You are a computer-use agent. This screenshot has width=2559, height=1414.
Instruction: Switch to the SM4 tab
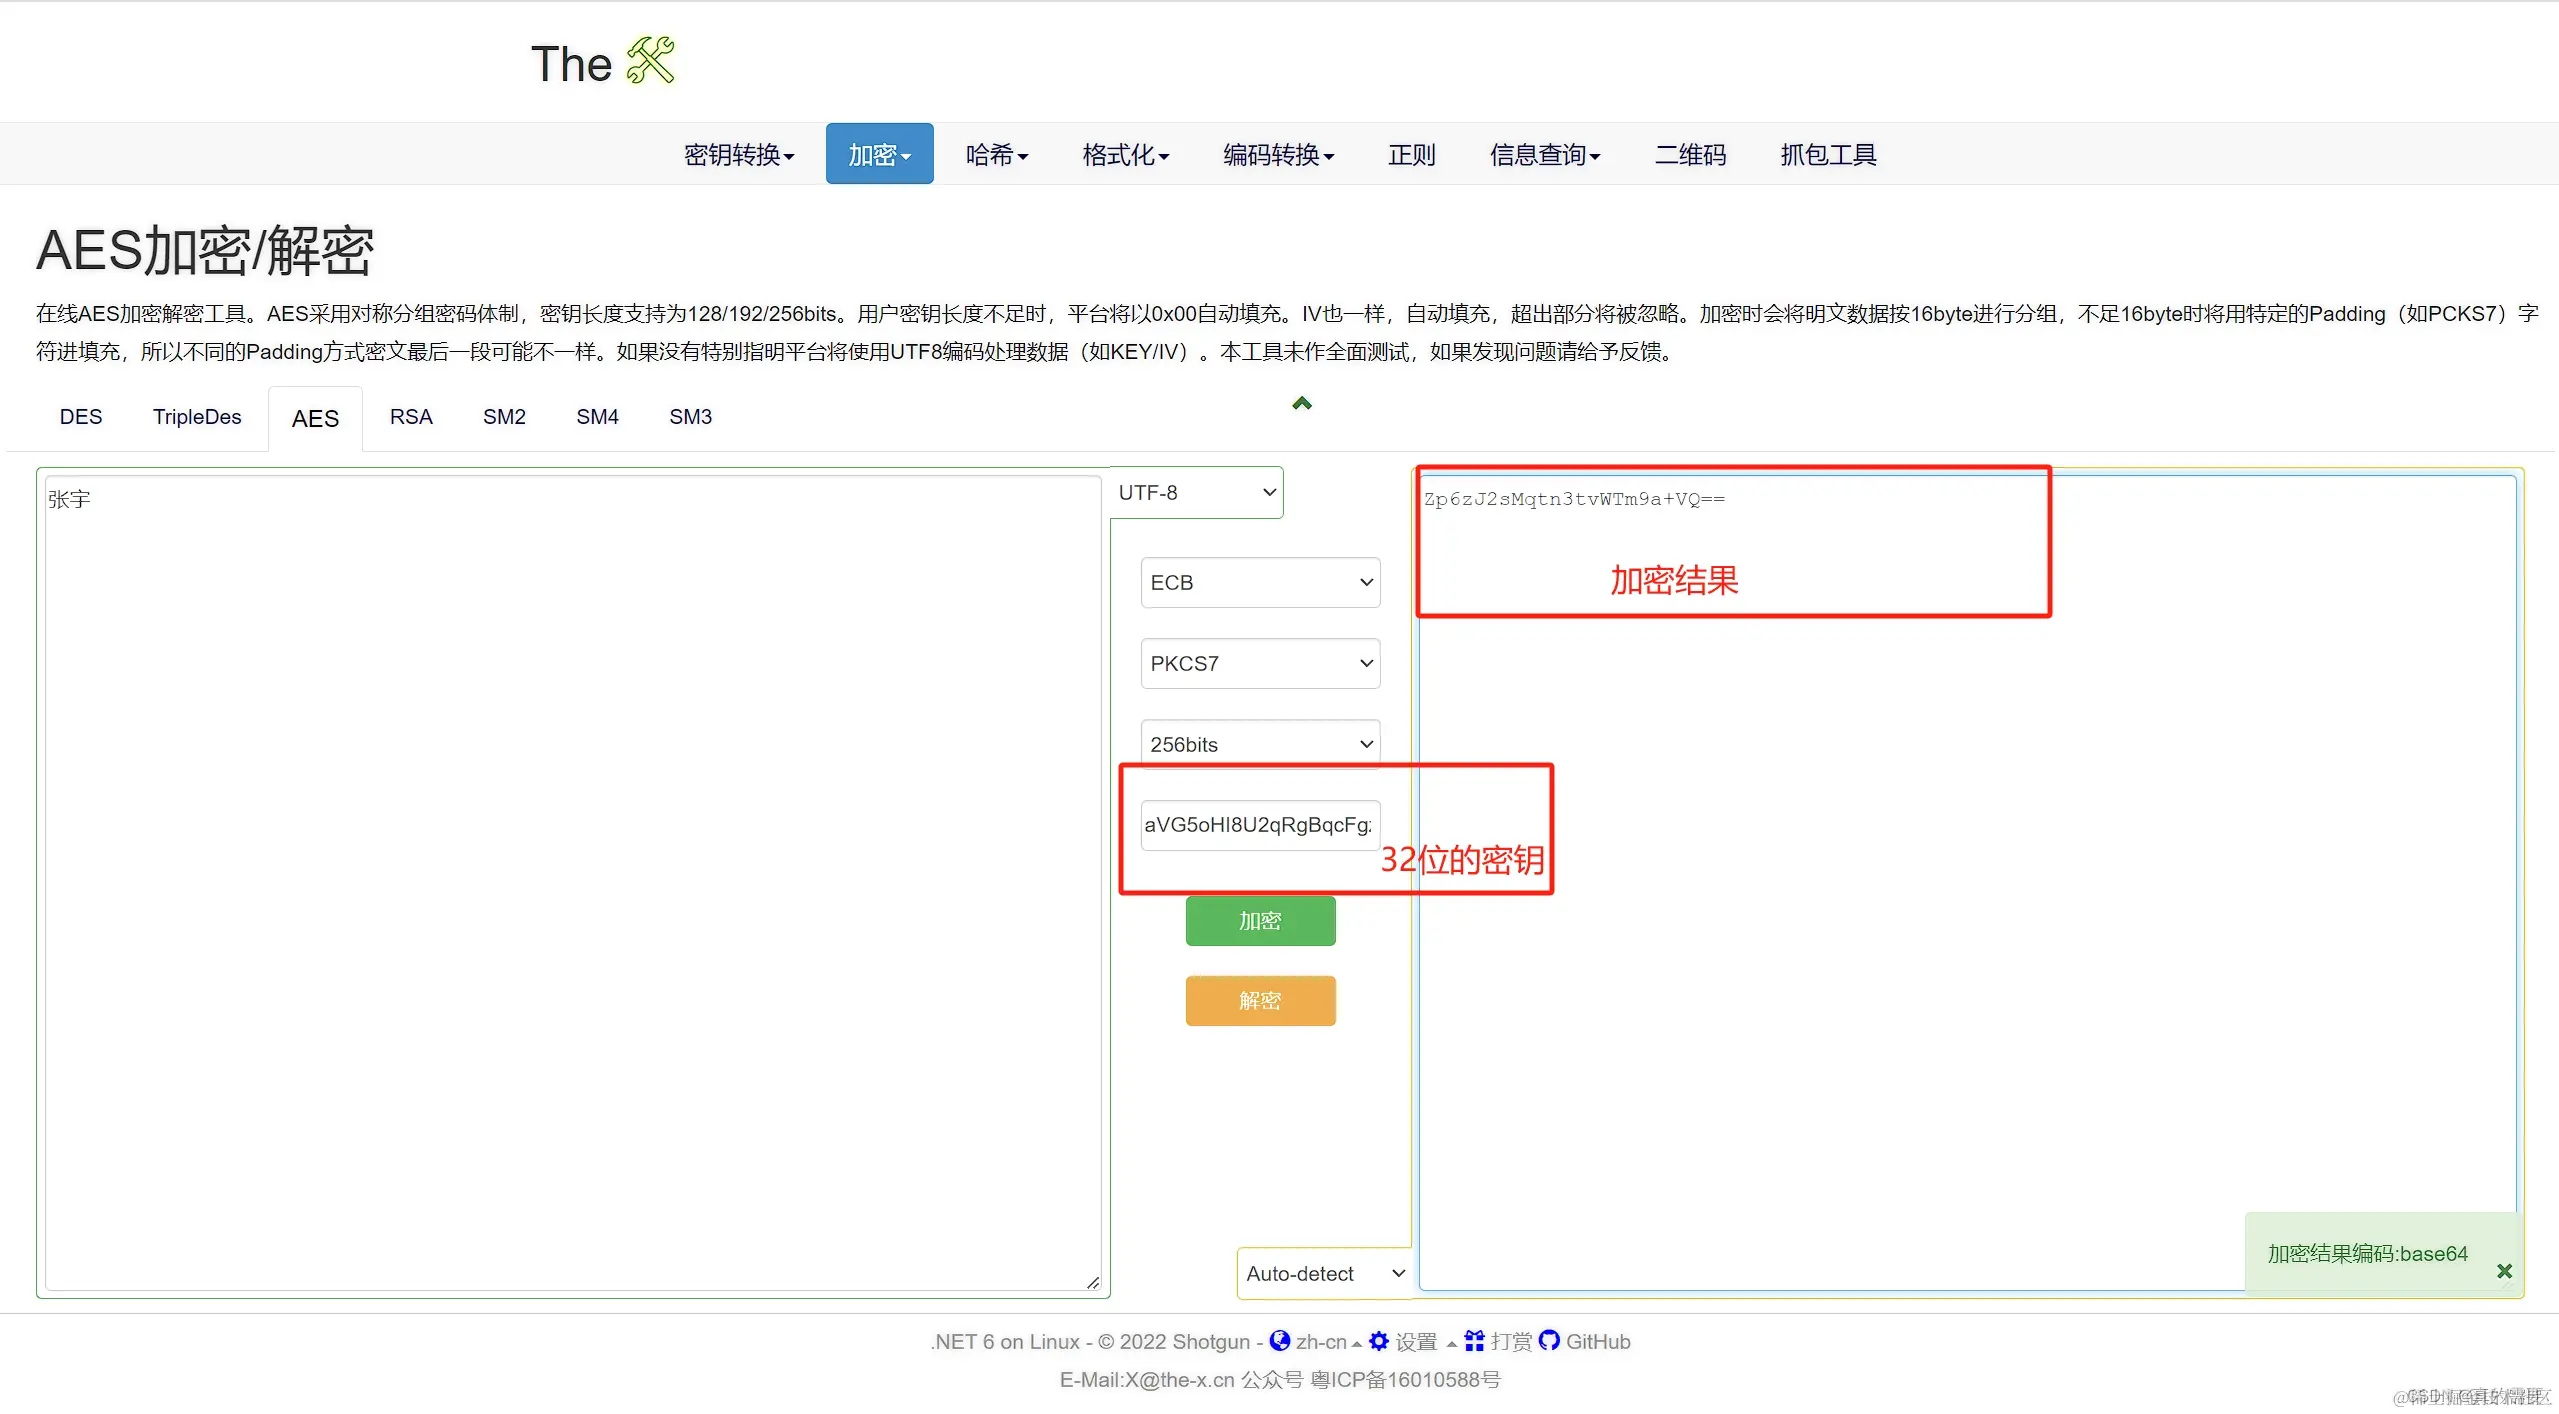click(597, 417)
